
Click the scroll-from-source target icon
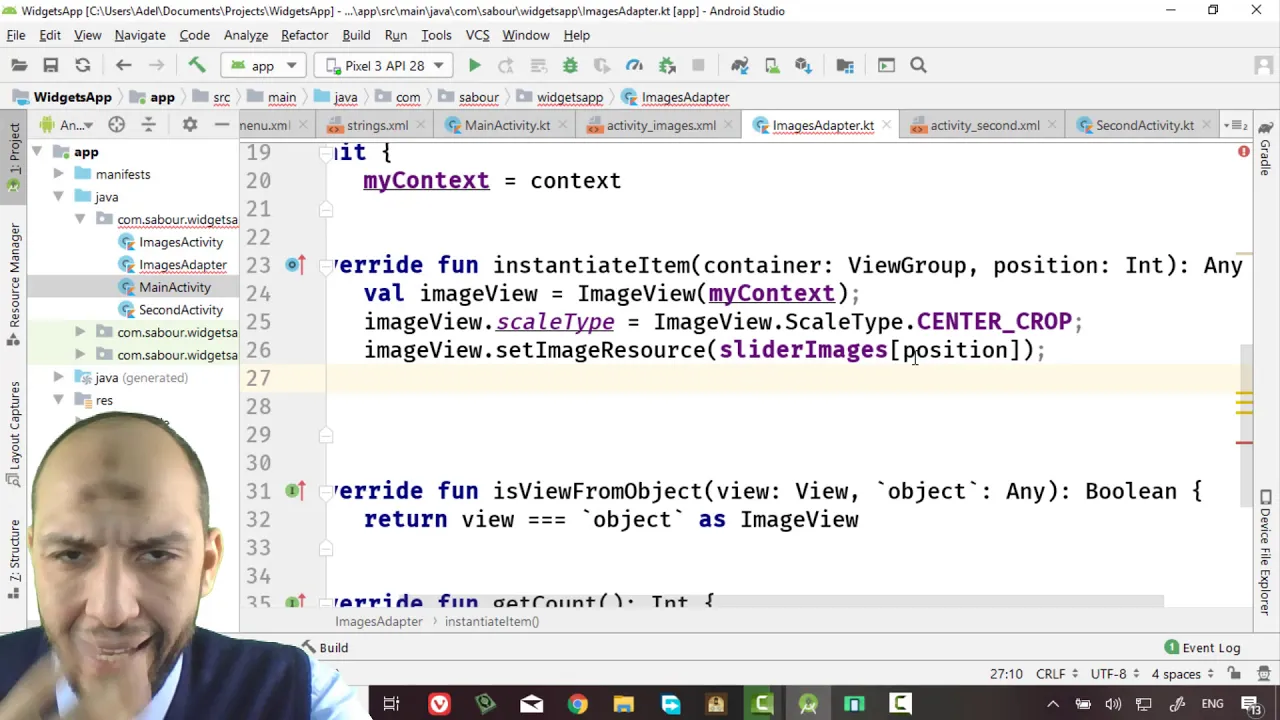117,125
